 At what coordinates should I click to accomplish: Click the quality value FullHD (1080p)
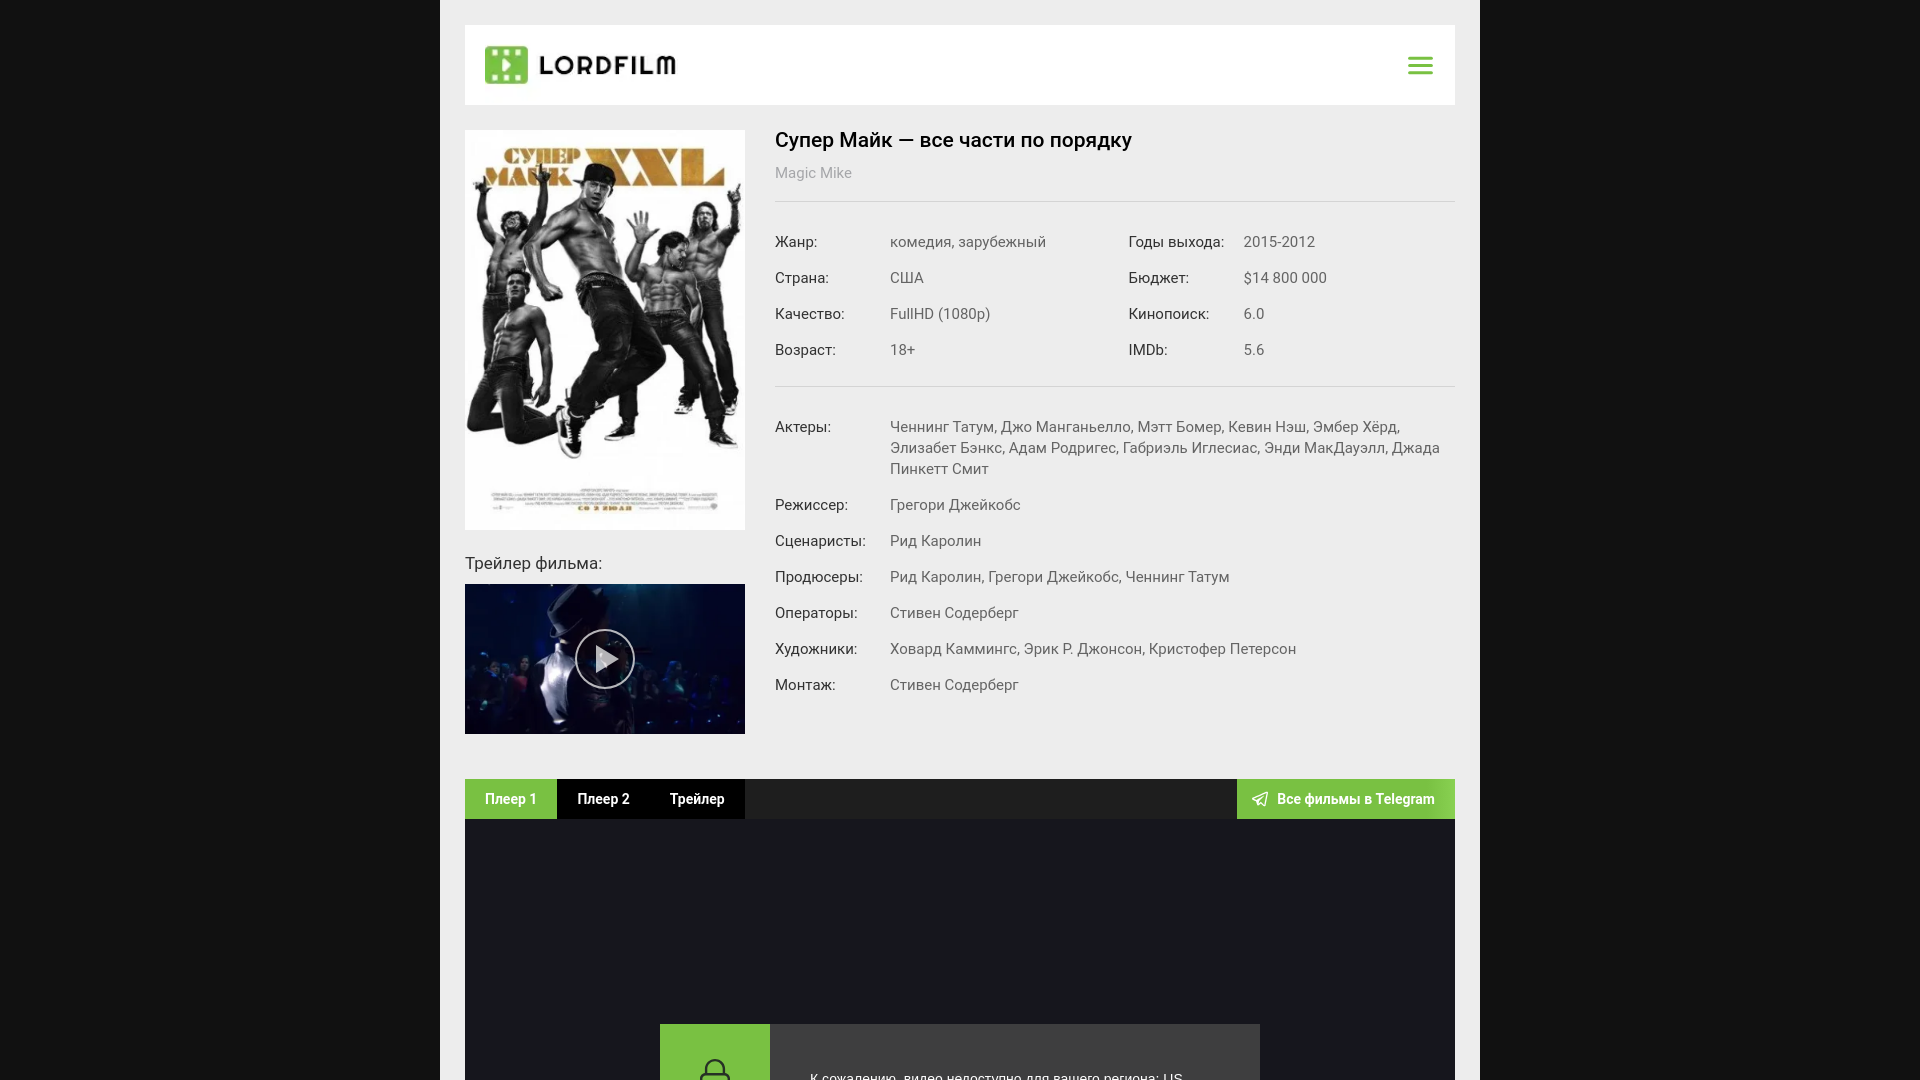(940, 314)
